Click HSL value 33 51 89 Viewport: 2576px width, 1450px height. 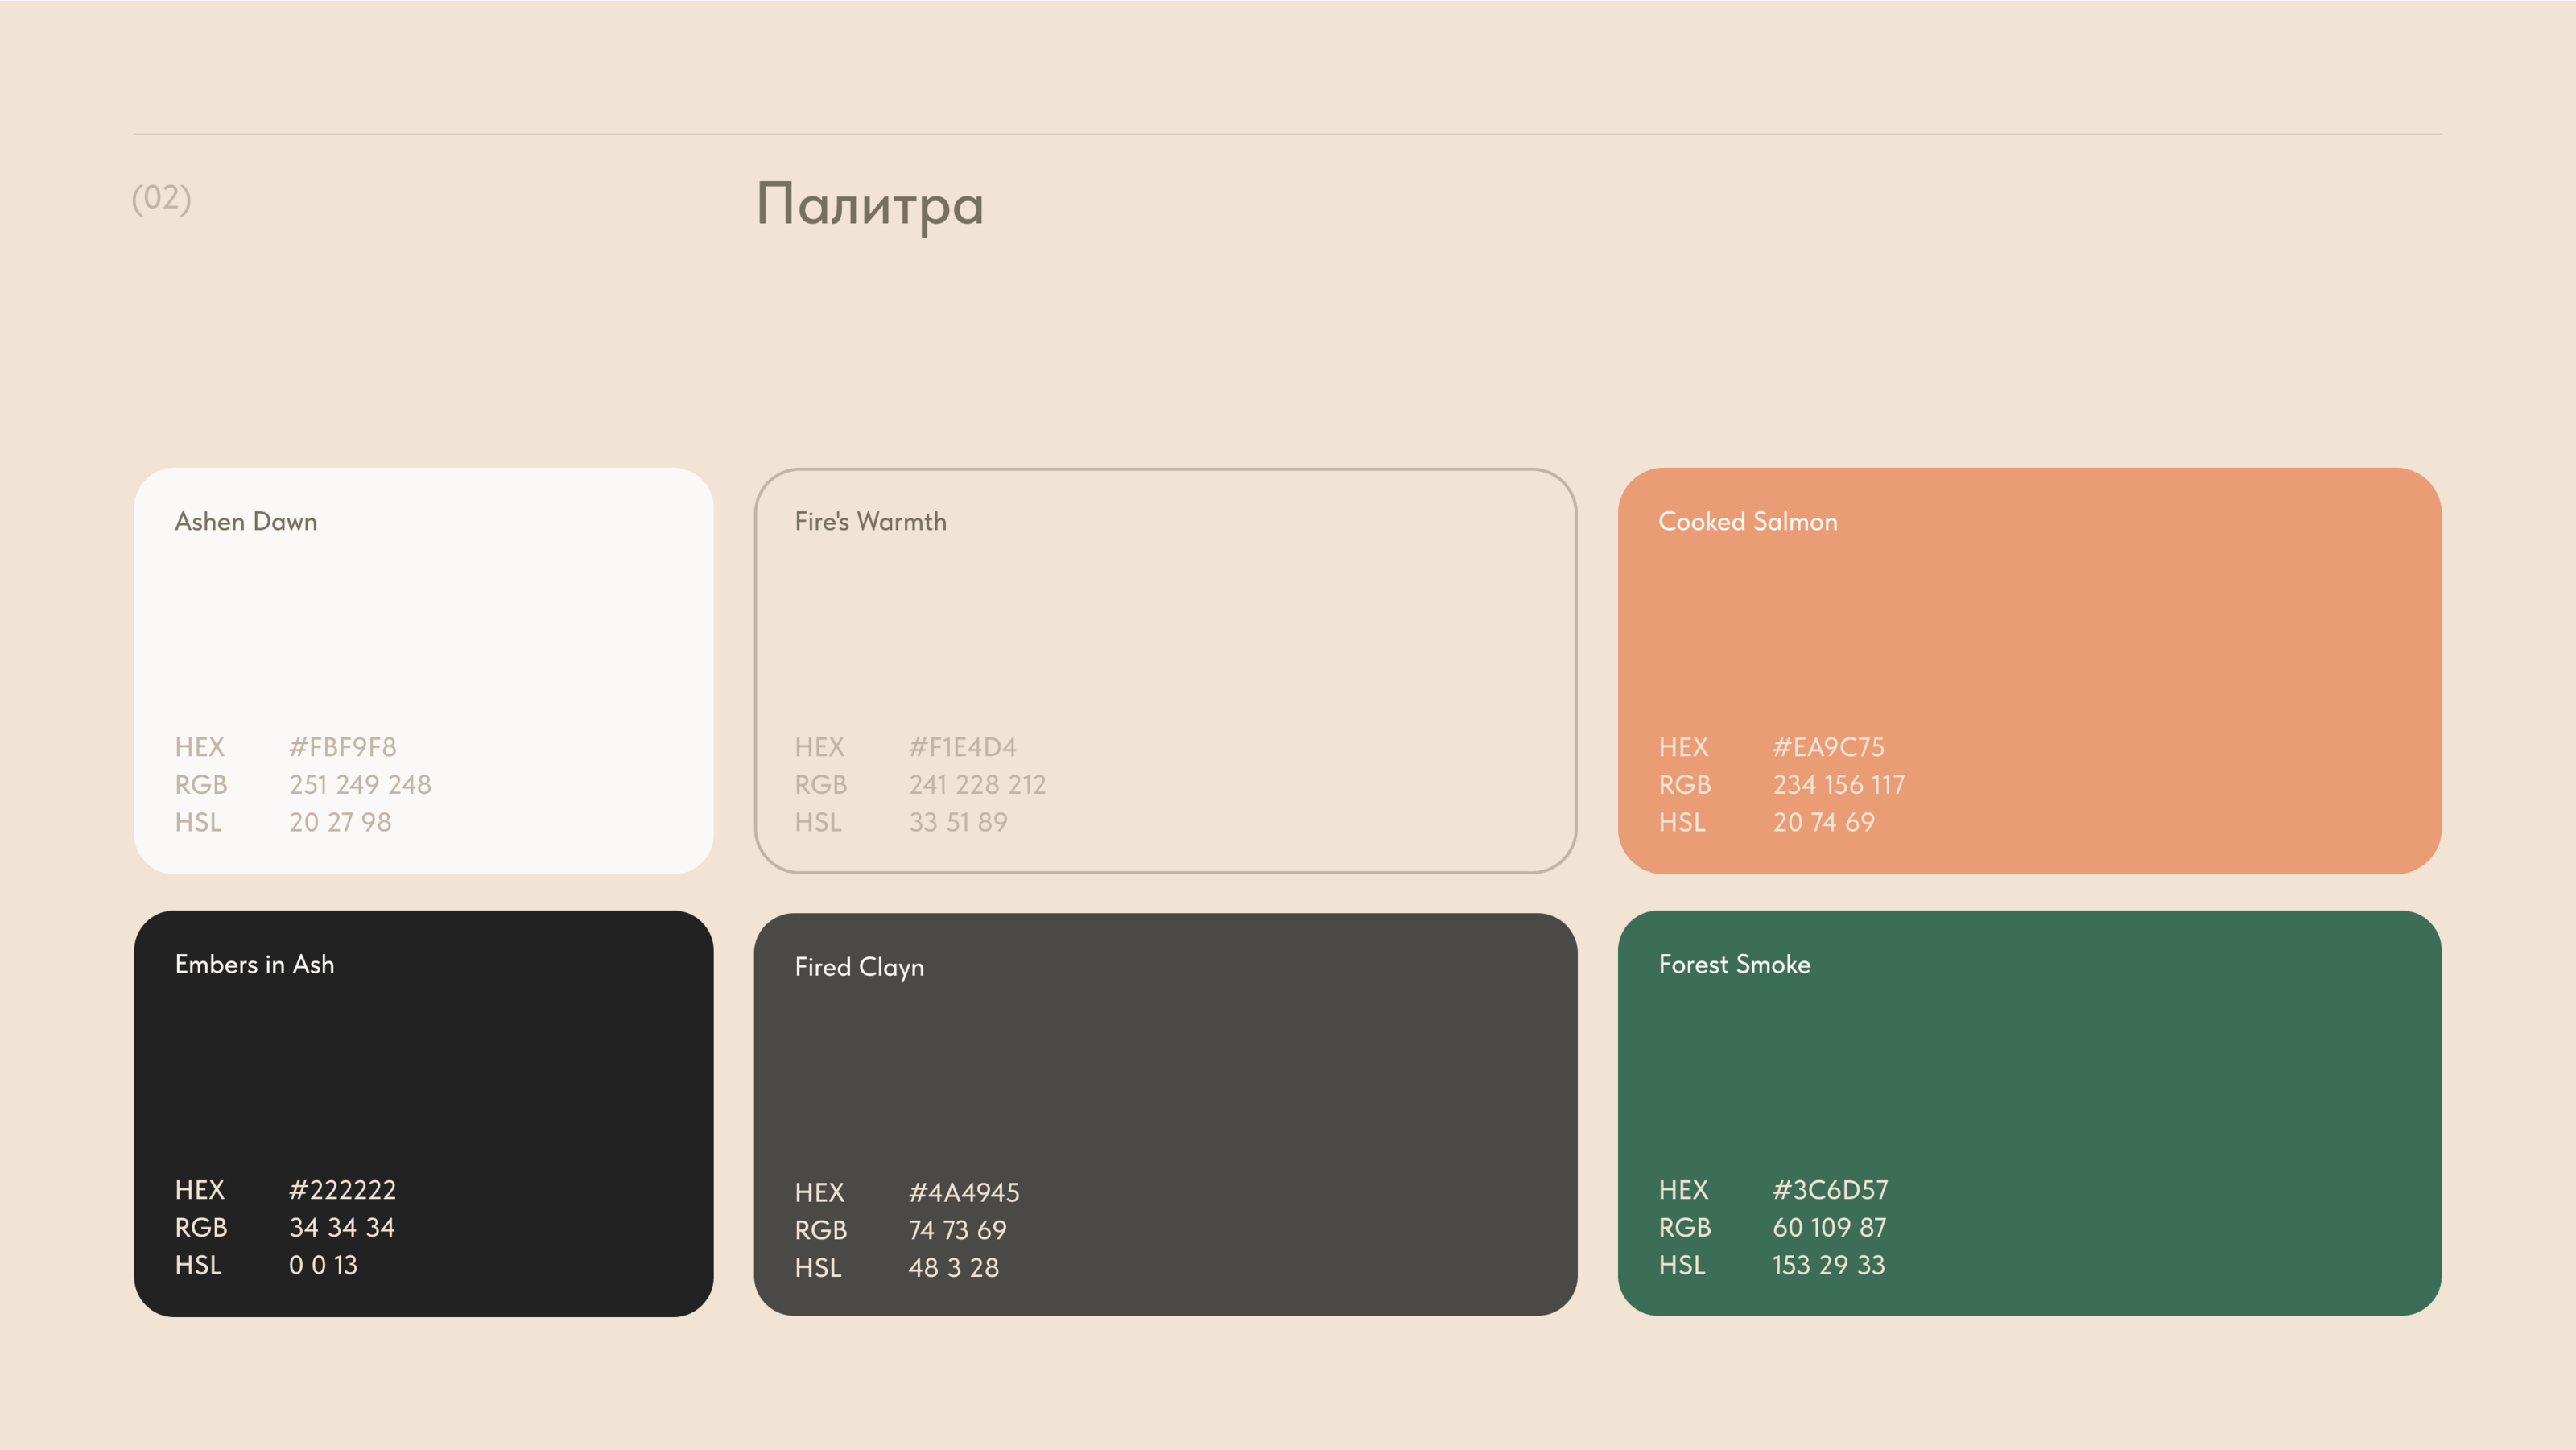click(957, 822)
